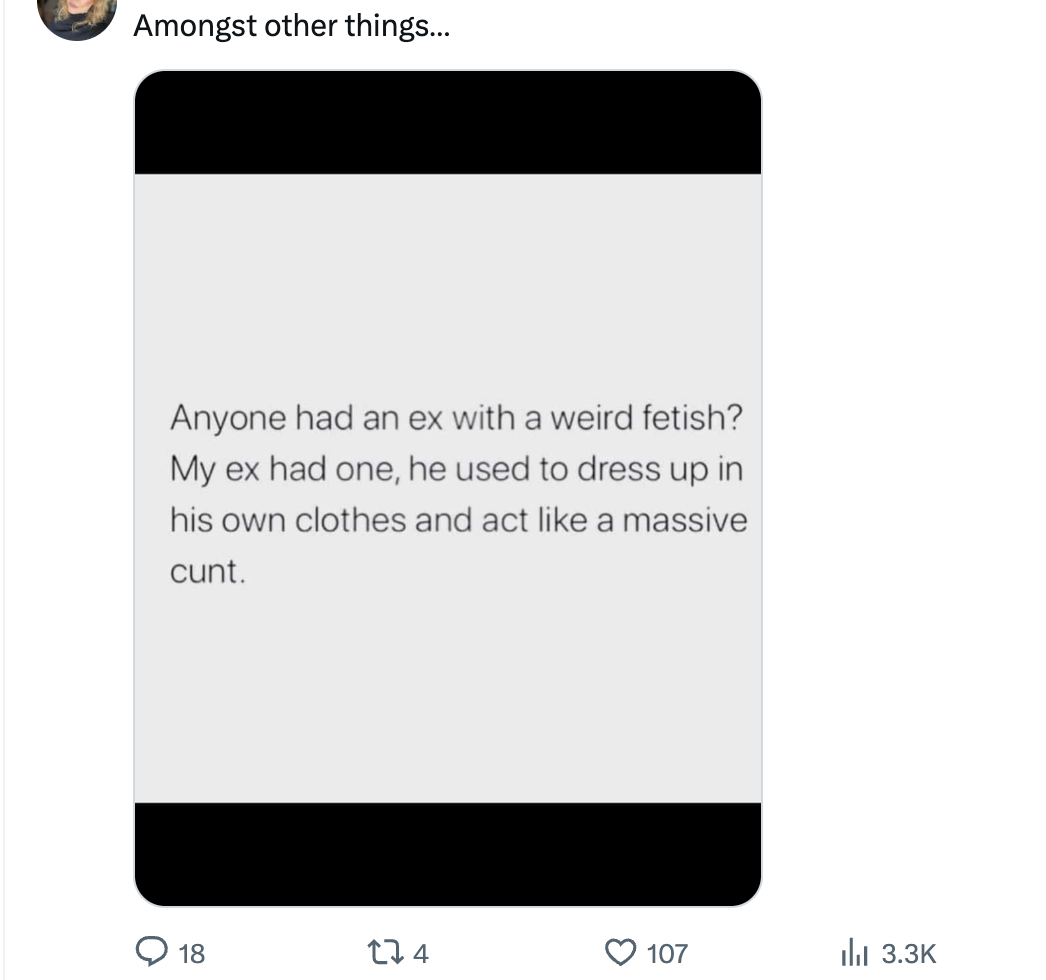This screenshot has height=980, width=1046.
Task: Click the top black bar of the image
Action: 448,123
